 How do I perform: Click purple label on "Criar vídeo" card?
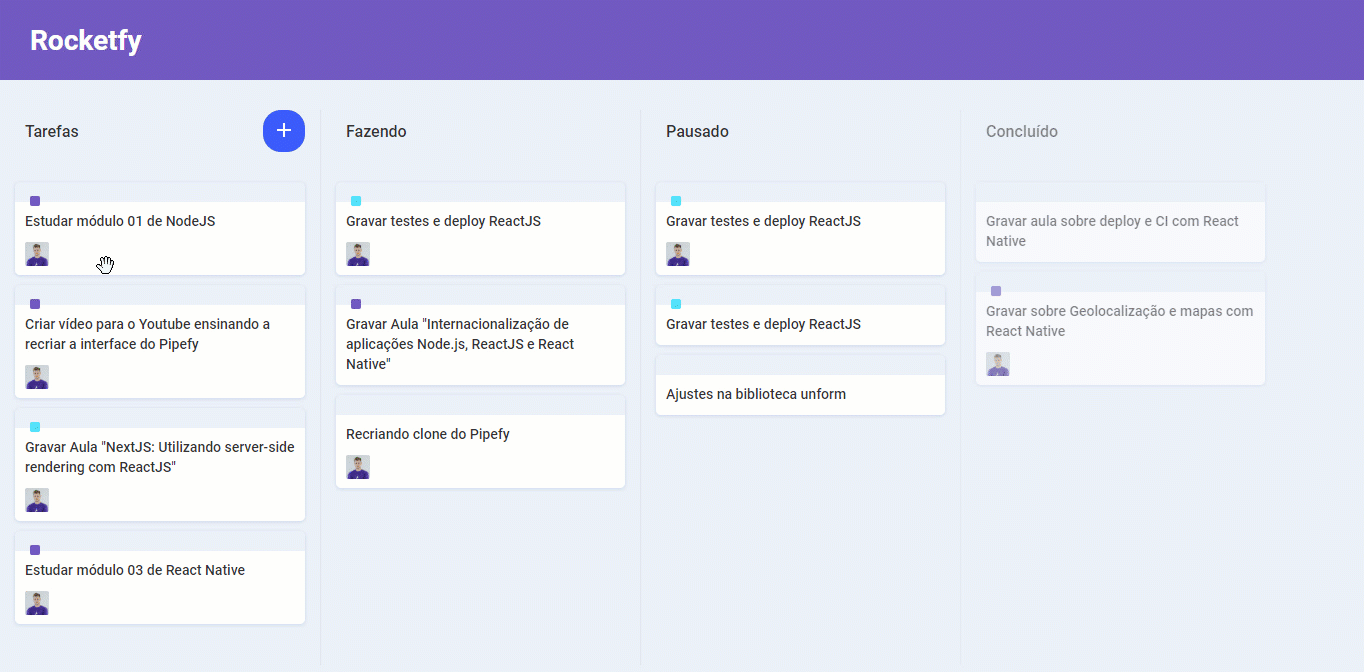click(x=35, y=304)
